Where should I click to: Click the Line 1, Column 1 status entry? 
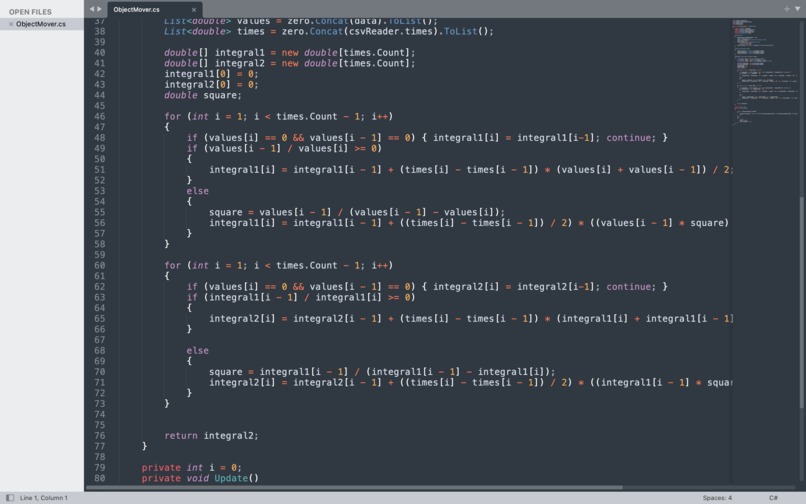tap(44, 497)
